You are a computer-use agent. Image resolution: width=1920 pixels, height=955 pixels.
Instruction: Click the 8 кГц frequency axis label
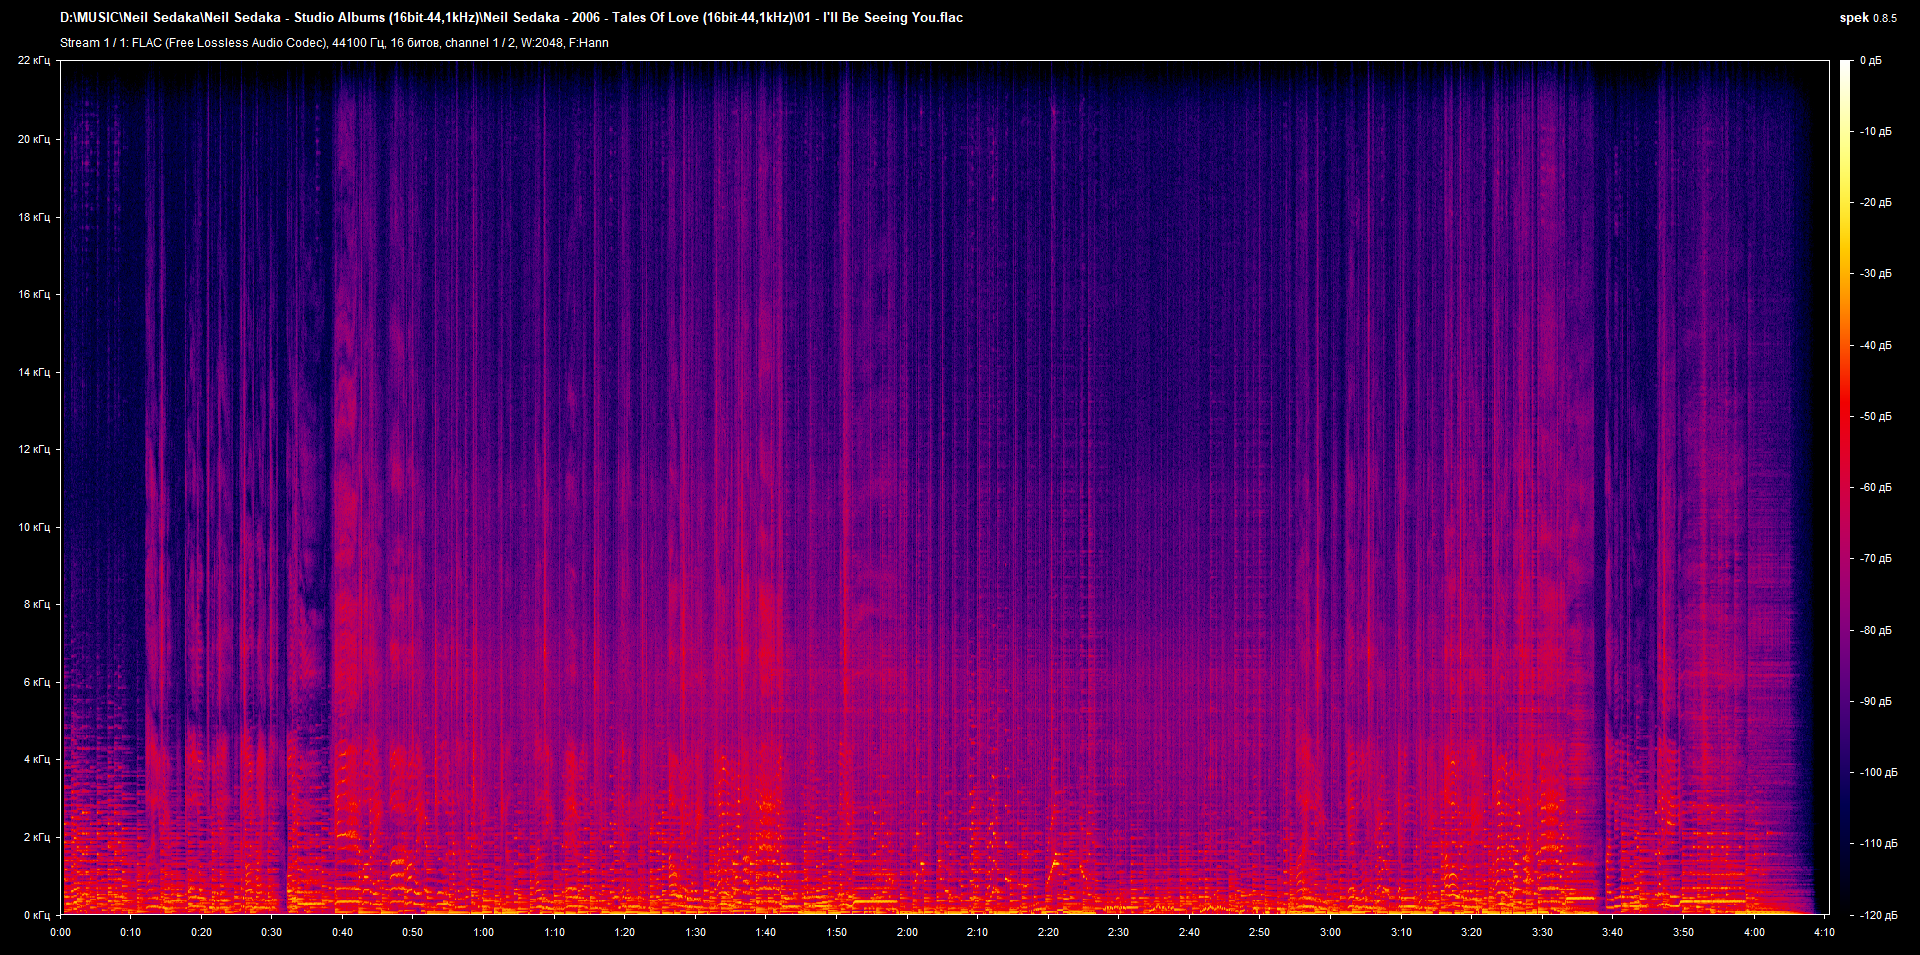[x=37, y=604]
